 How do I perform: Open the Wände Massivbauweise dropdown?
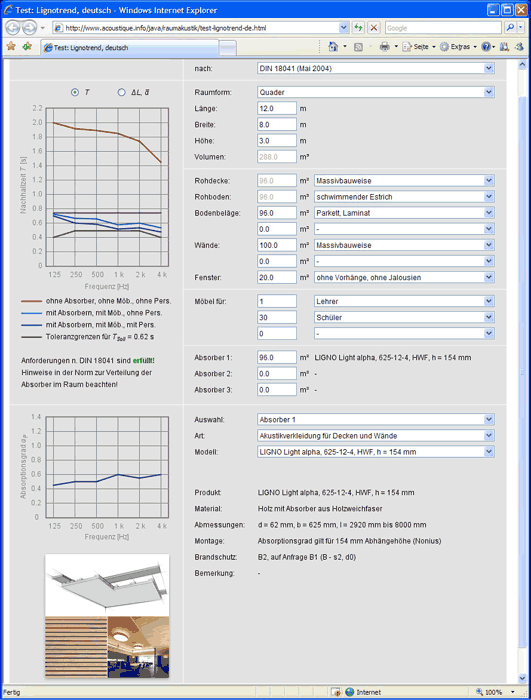click(x=404, y=245)
